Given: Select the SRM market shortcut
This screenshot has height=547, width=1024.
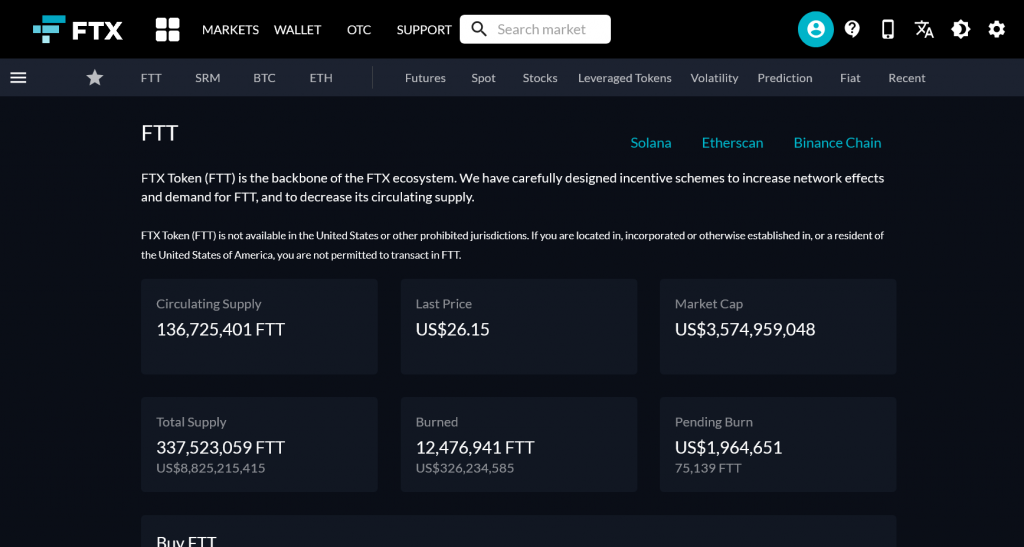Looking at the screenshot, I should click(x=208, y=78).
